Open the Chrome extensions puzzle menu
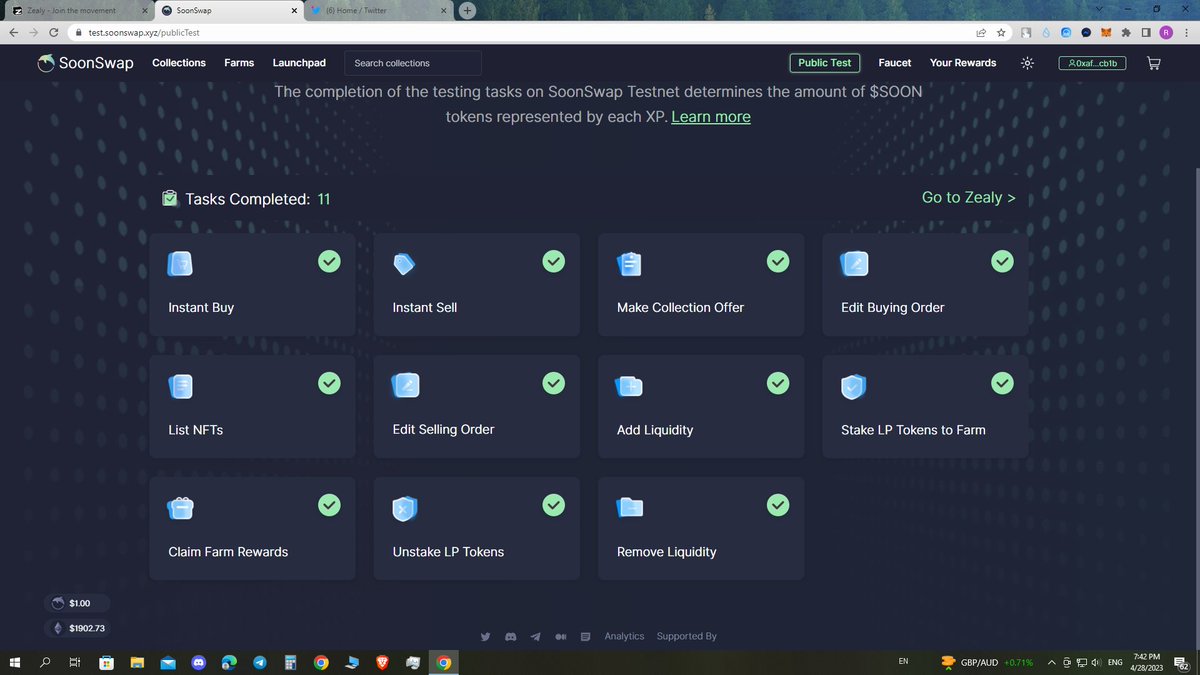This screenshot has height=675, width=1200. tap(1126, 32)
